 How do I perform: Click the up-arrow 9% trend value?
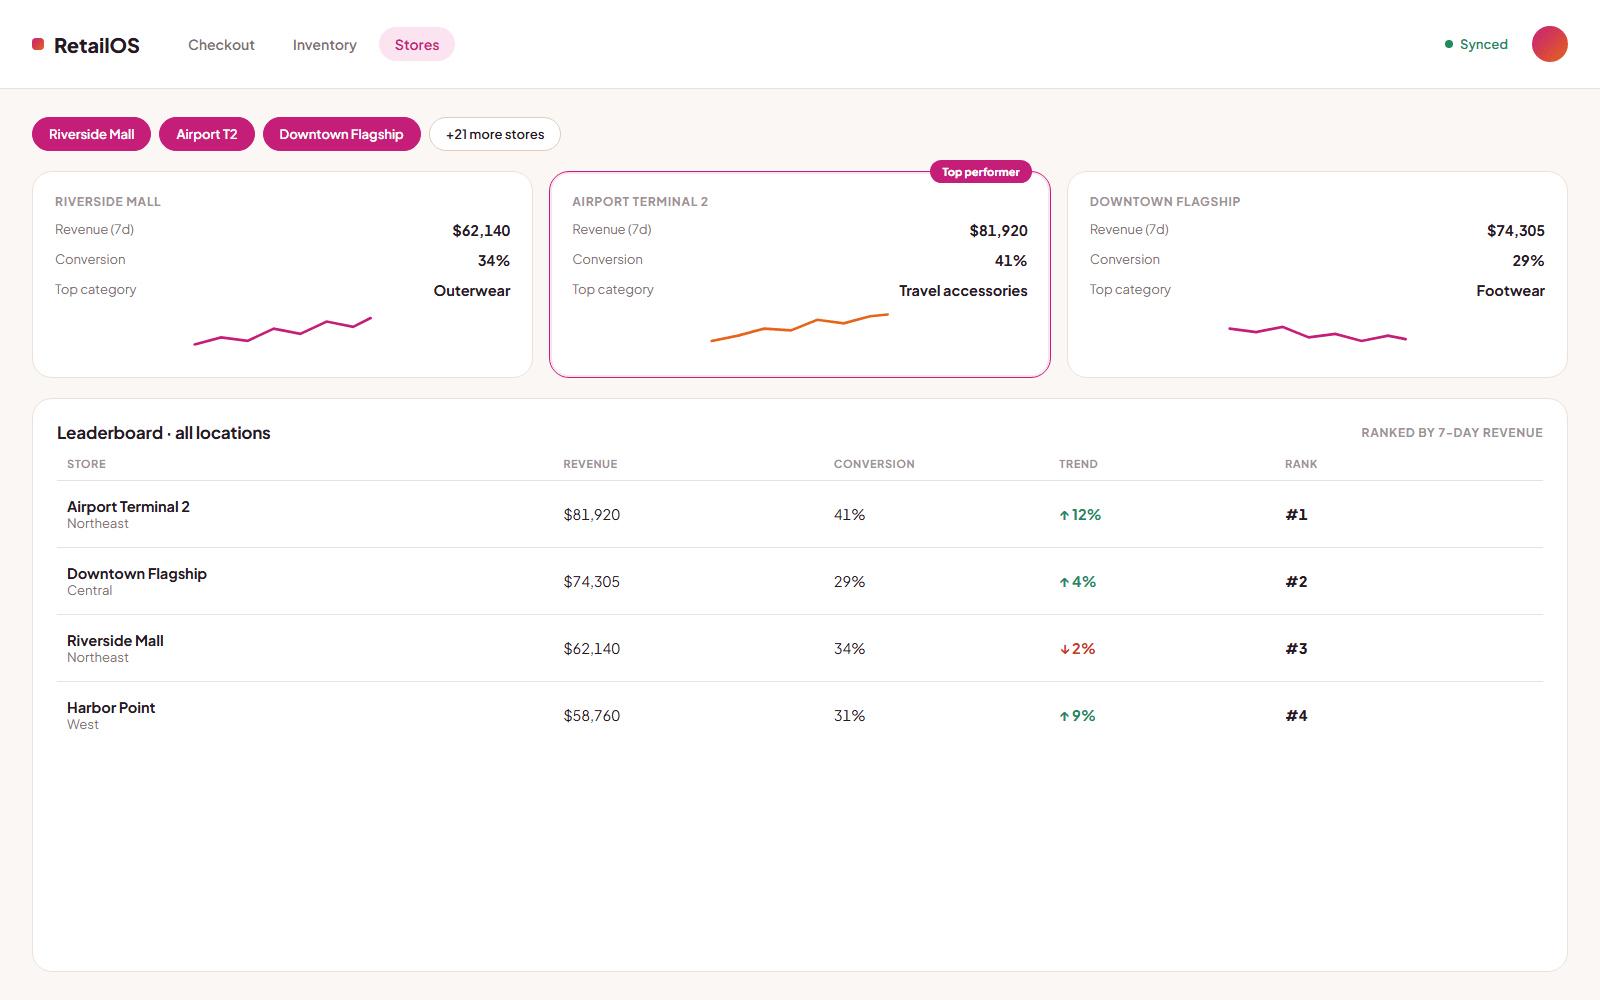click(1078, 716)
